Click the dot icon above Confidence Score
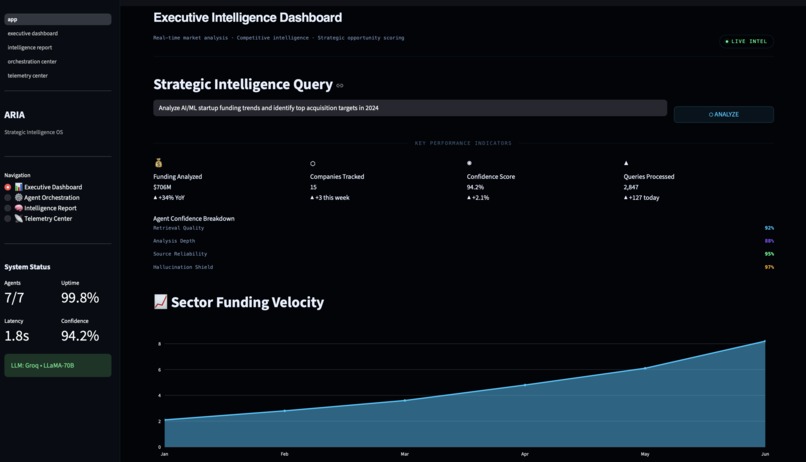 click(x=469, y=163)
